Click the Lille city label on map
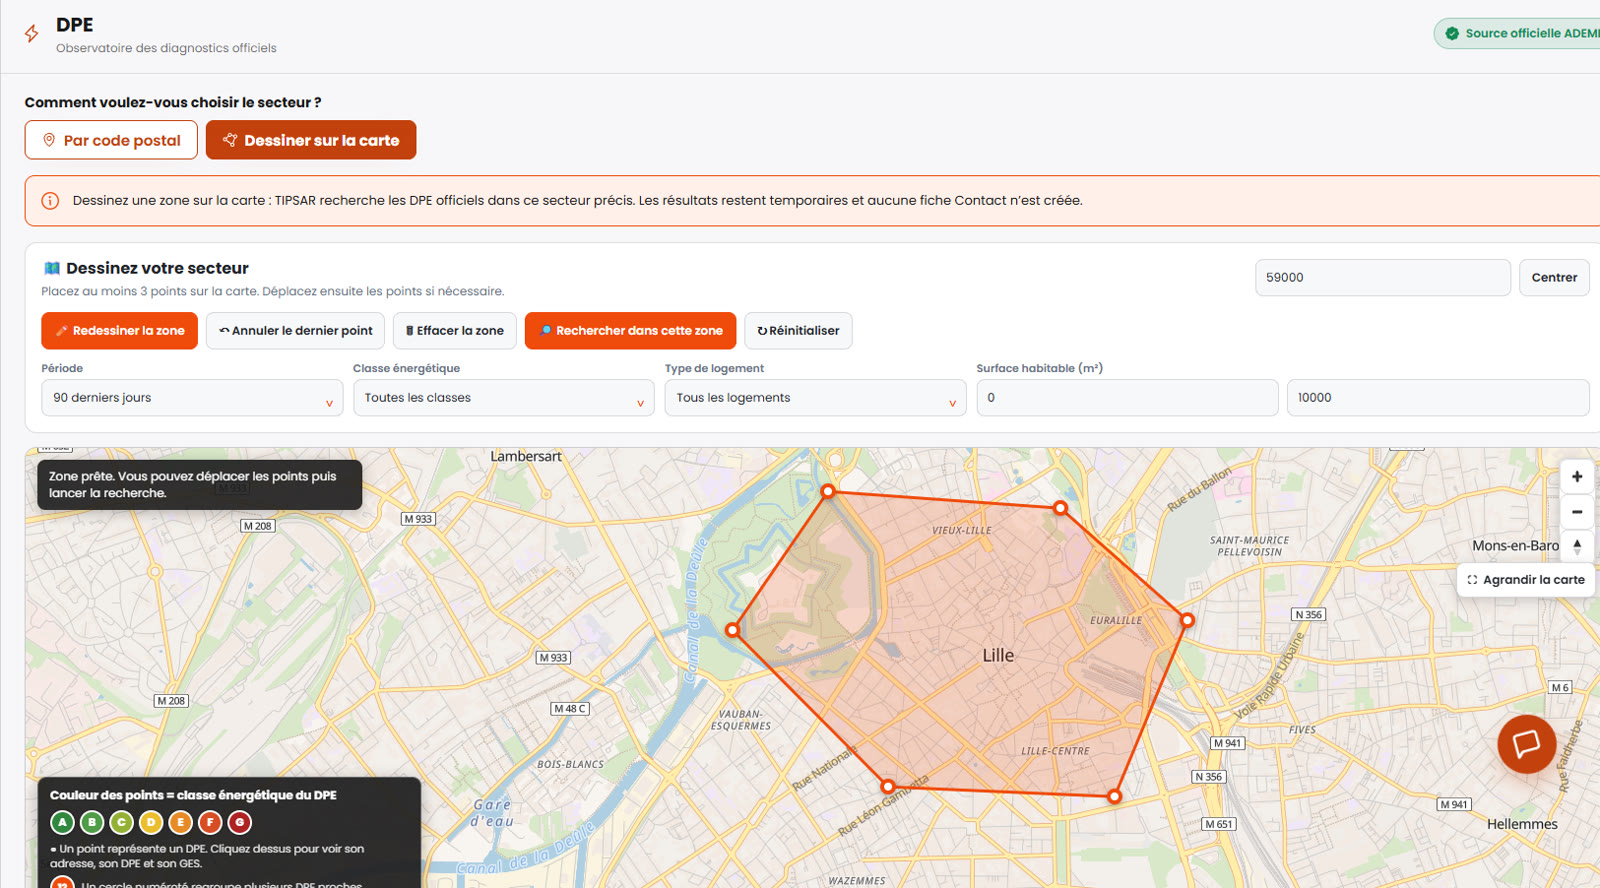This screenshot has height=888, width=1600. pyautogui.click(x=998, y=655)
